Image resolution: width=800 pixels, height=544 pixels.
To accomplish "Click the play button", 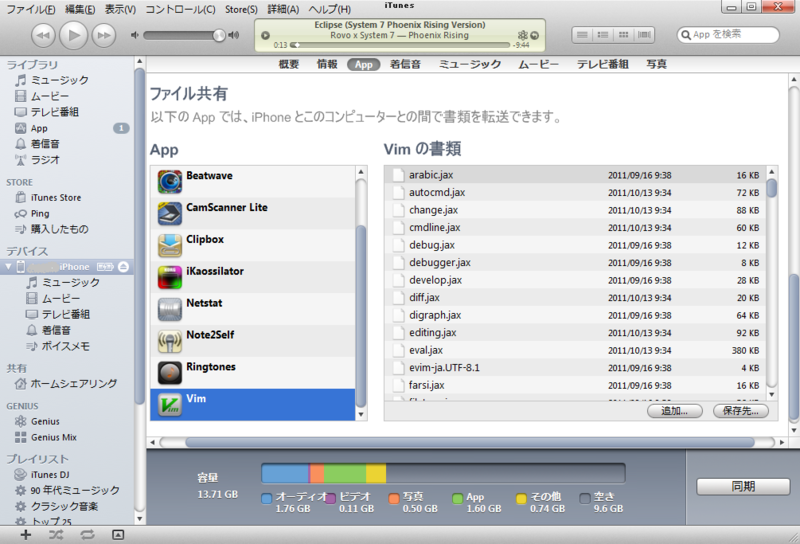I will pos(73,35).
